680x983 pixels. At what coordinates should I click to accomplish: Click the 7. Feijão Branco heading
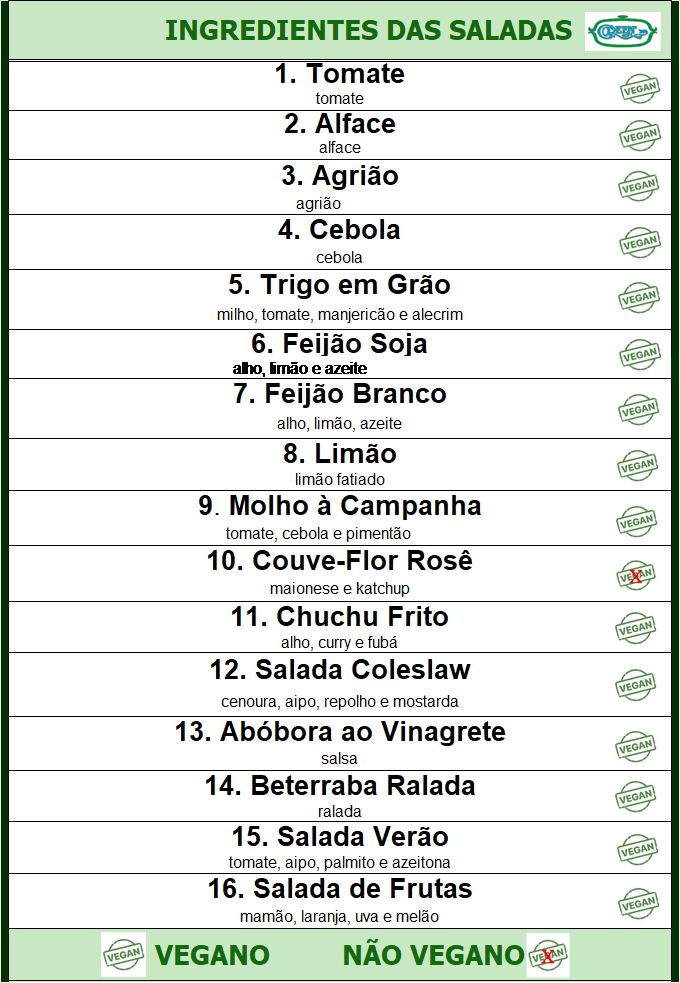point(340,394)
